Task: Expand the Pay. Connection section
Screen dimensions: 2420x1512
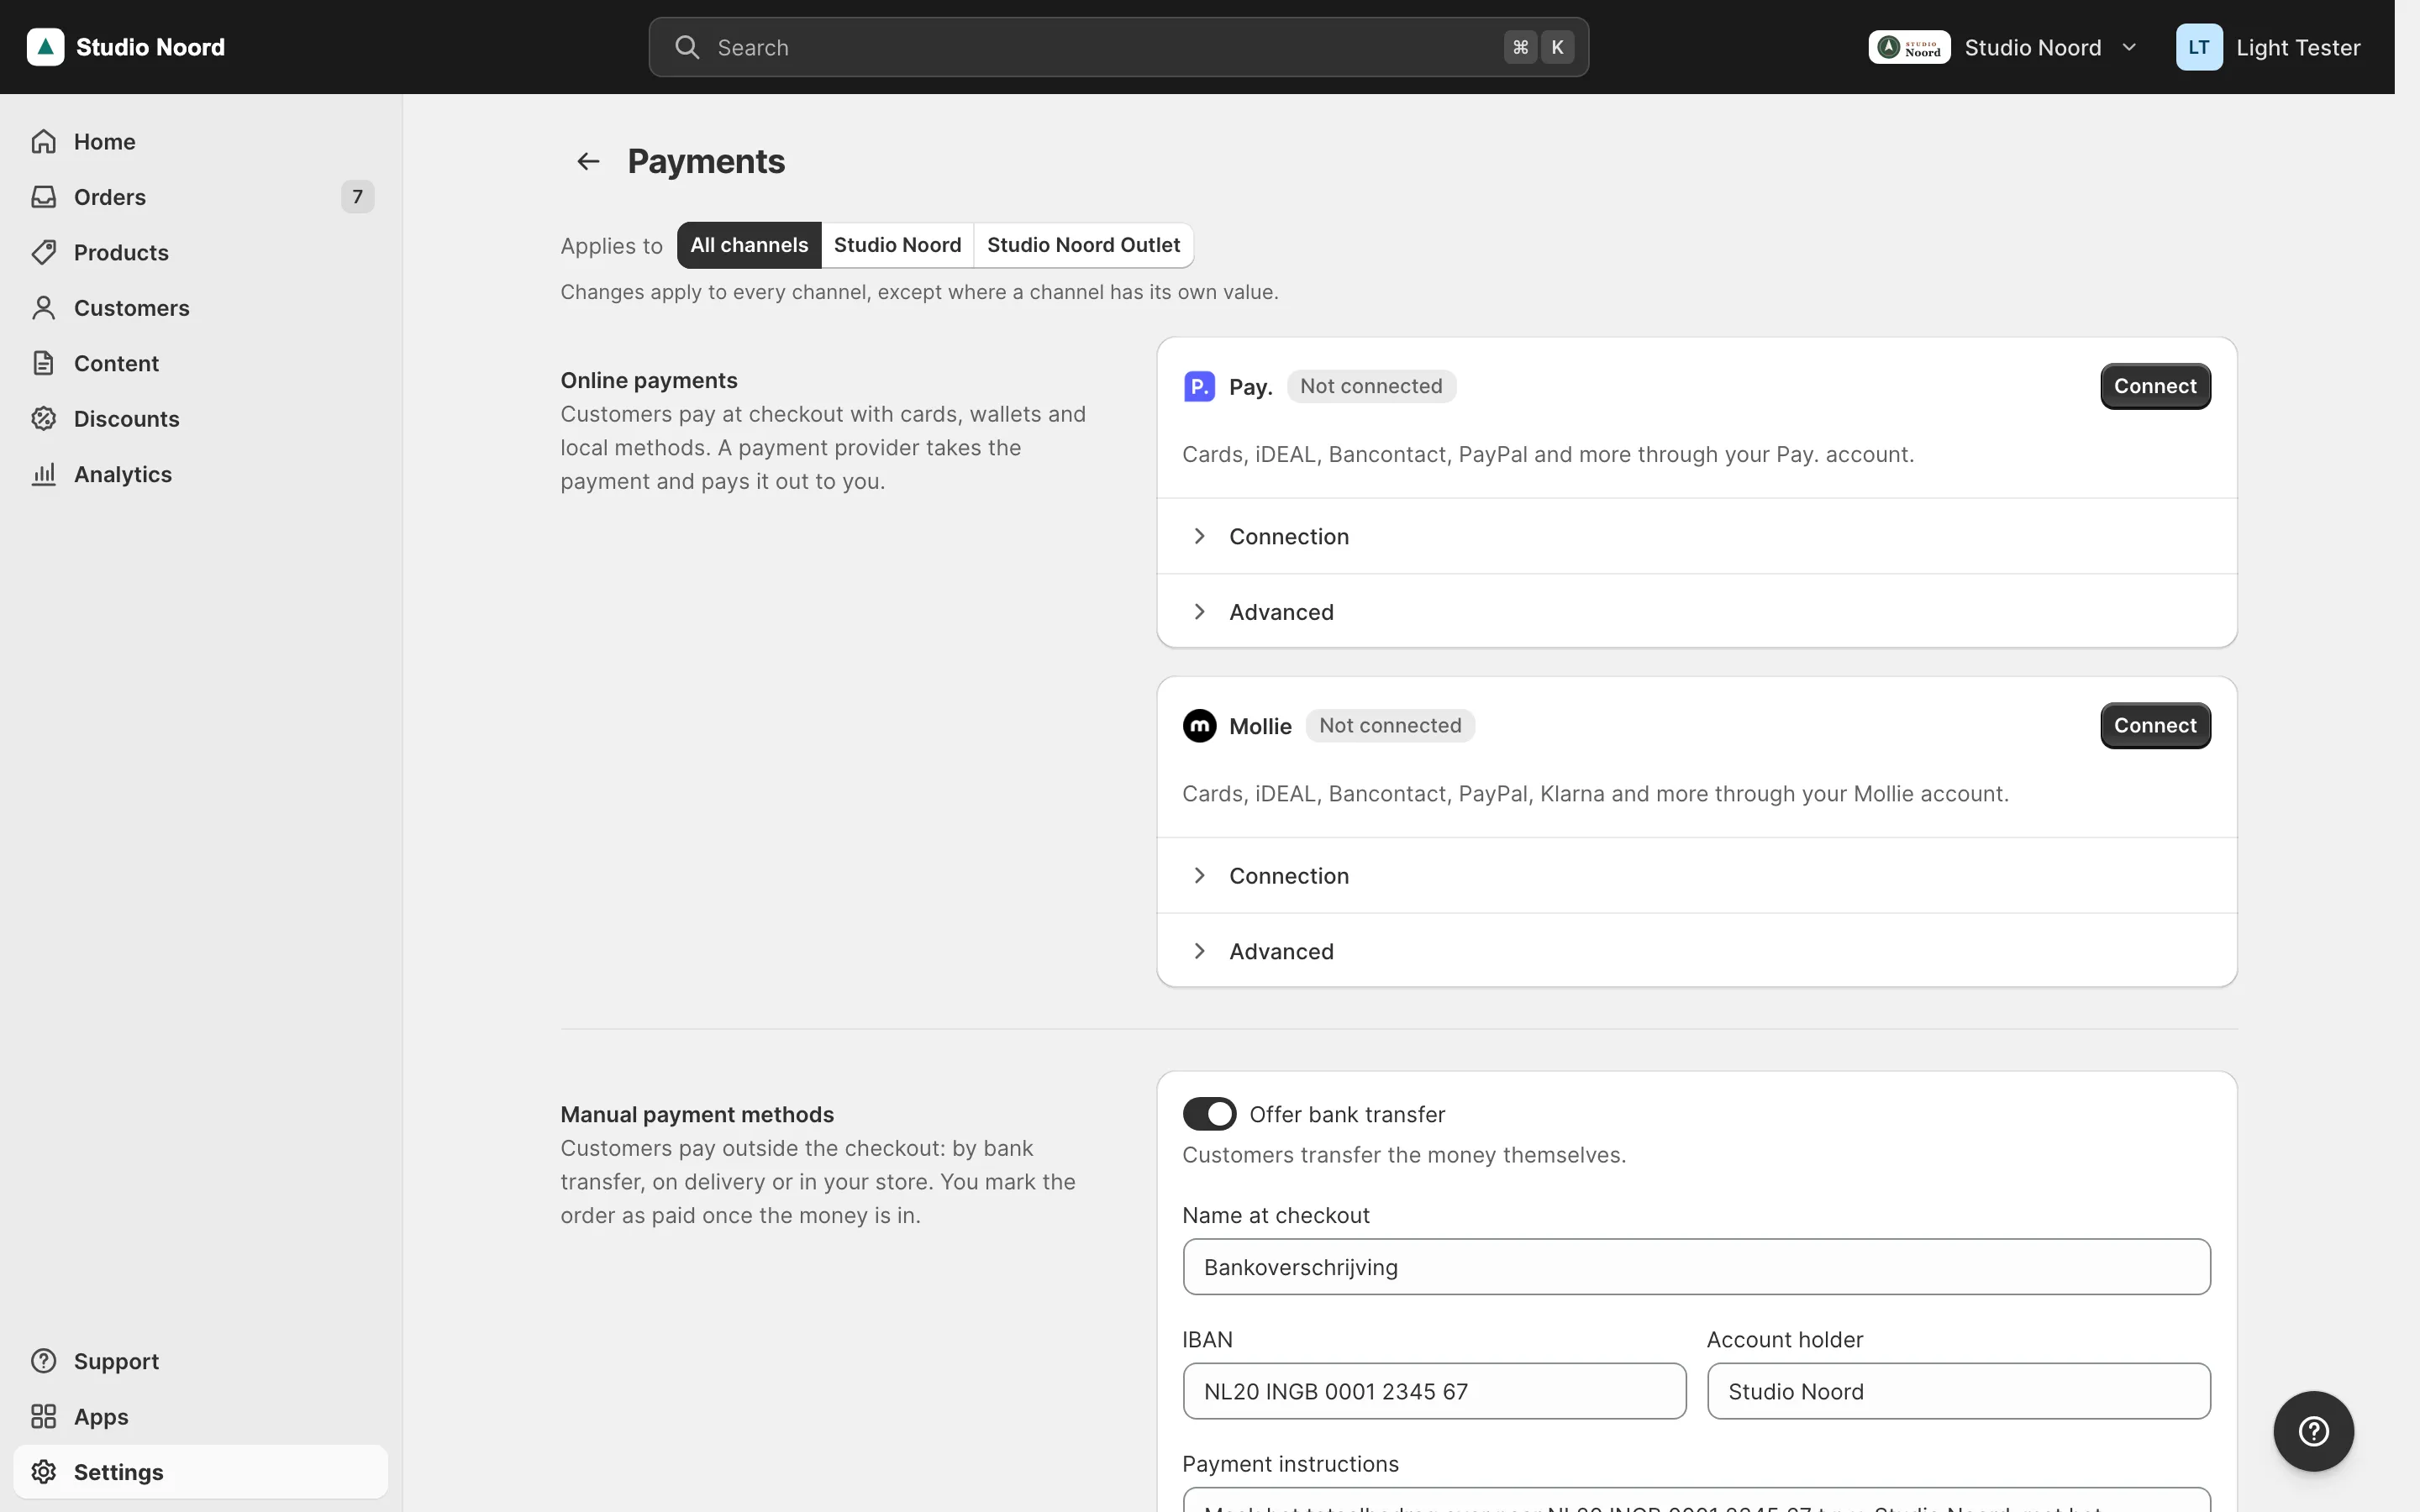Action: tap(1696, 536)
